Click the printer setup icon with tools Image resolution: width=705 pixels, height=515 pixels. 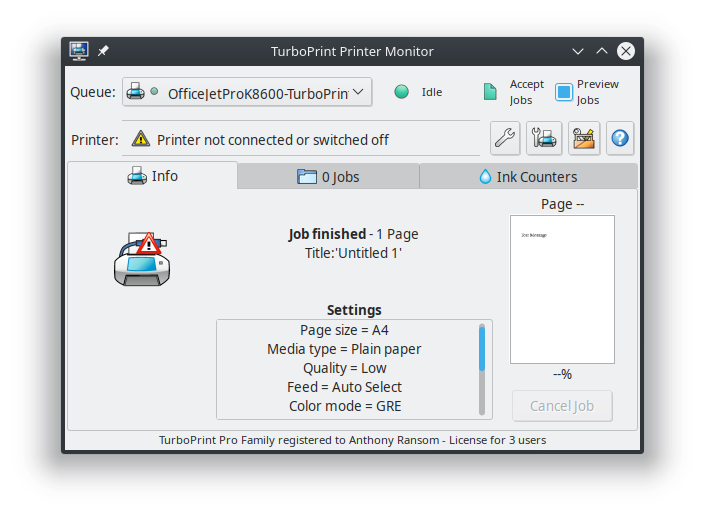click(545, 139)
